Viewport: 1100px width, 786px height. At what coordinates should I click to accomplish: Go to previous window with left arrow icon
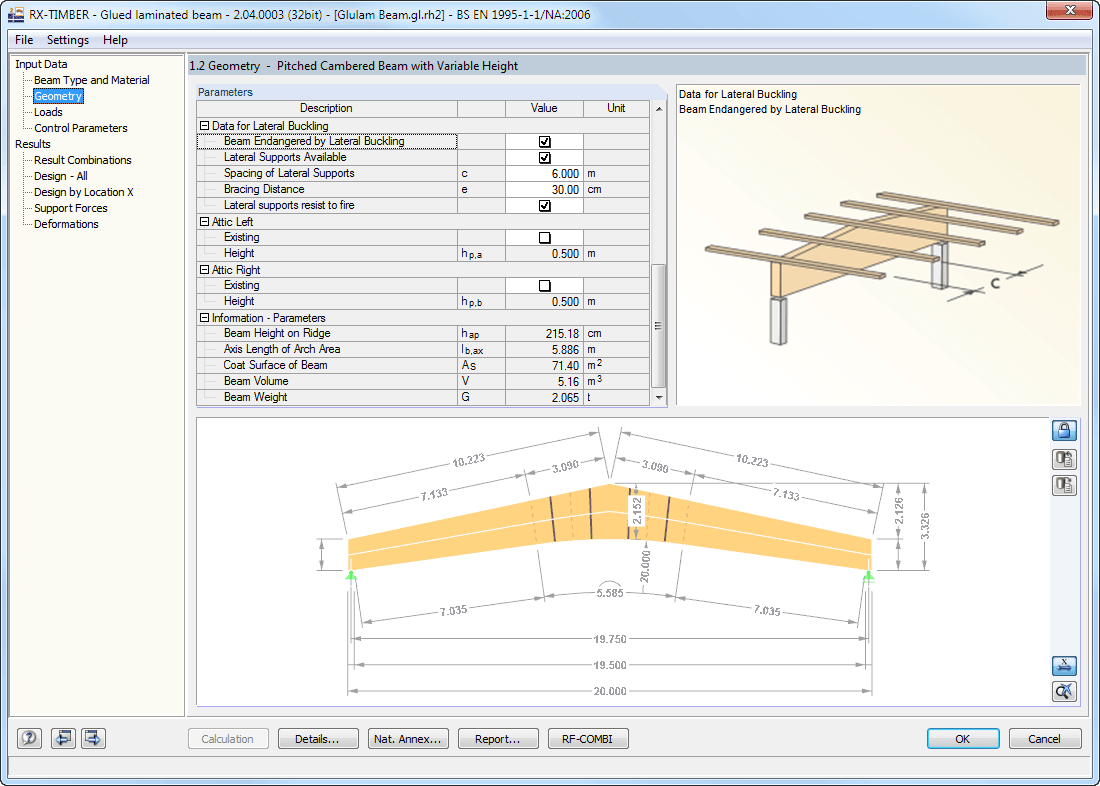tap(64, 738)
